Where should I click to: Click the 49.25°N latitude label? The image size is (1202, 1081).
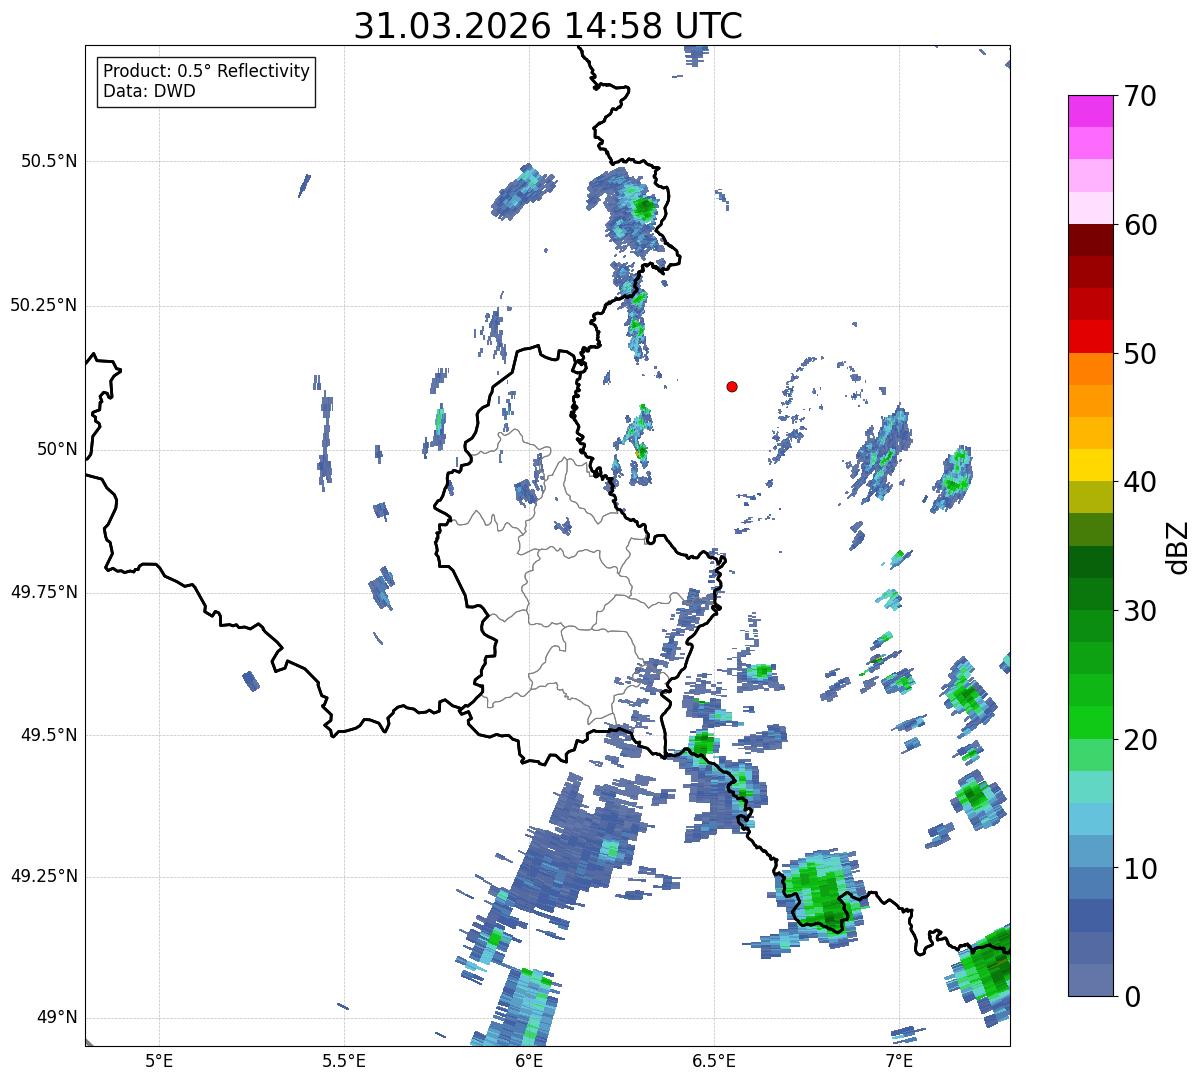tap(44, 877)
